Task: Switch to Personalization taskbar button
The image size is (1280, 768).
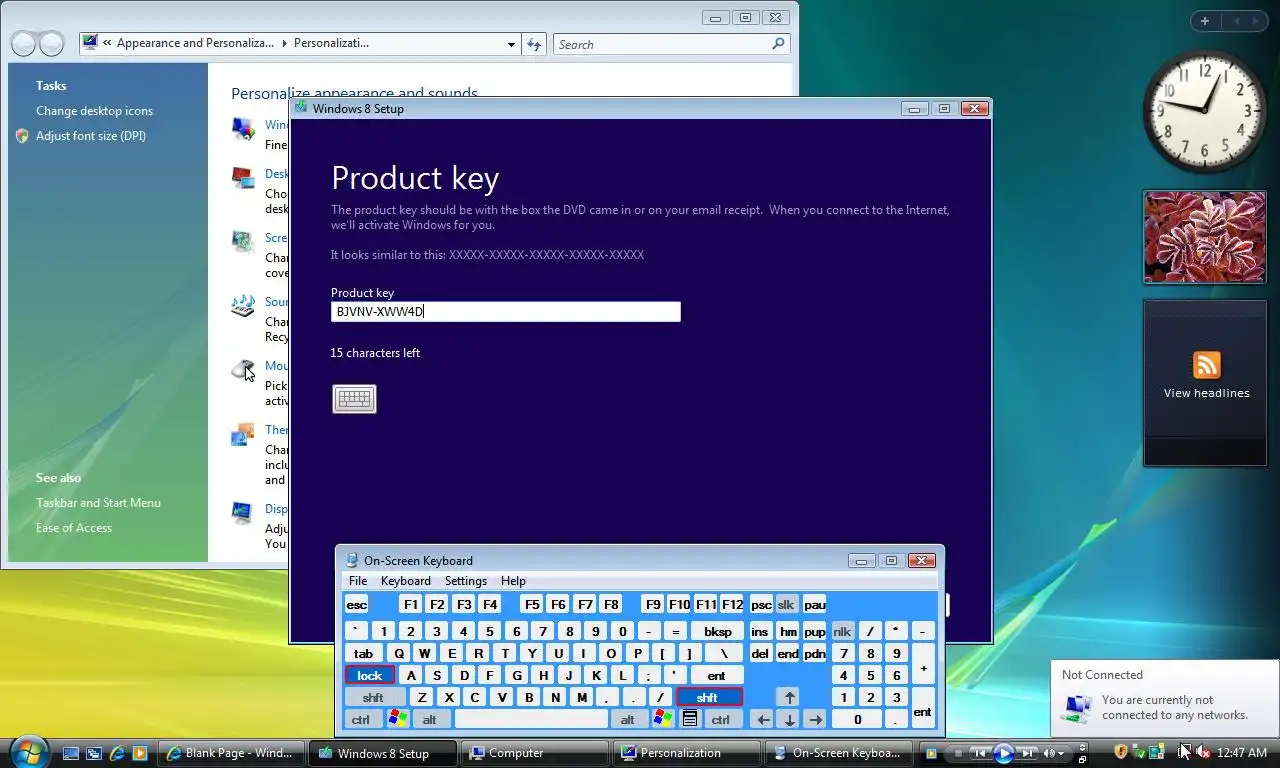Action: tap(686, 753)
